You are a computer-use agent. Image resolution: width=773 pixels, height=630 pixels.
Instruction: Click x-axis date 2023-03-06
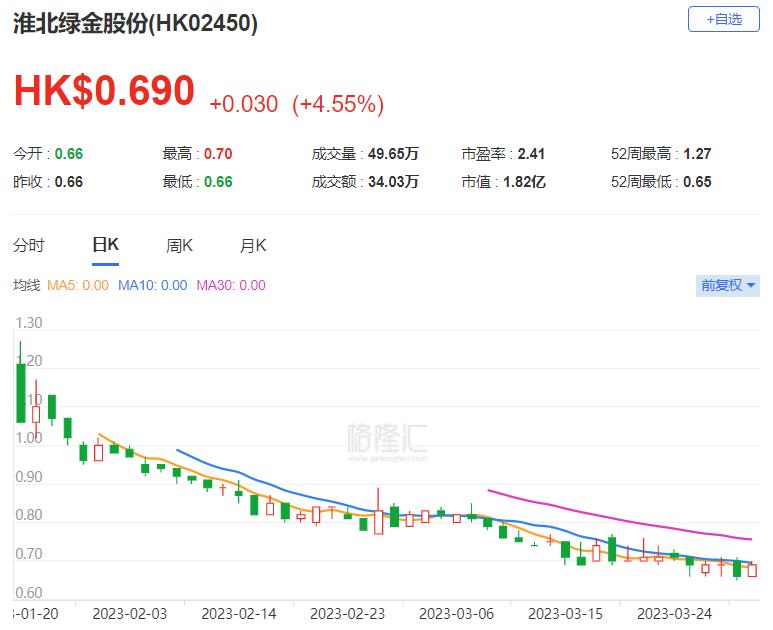[x=457, y=614]
